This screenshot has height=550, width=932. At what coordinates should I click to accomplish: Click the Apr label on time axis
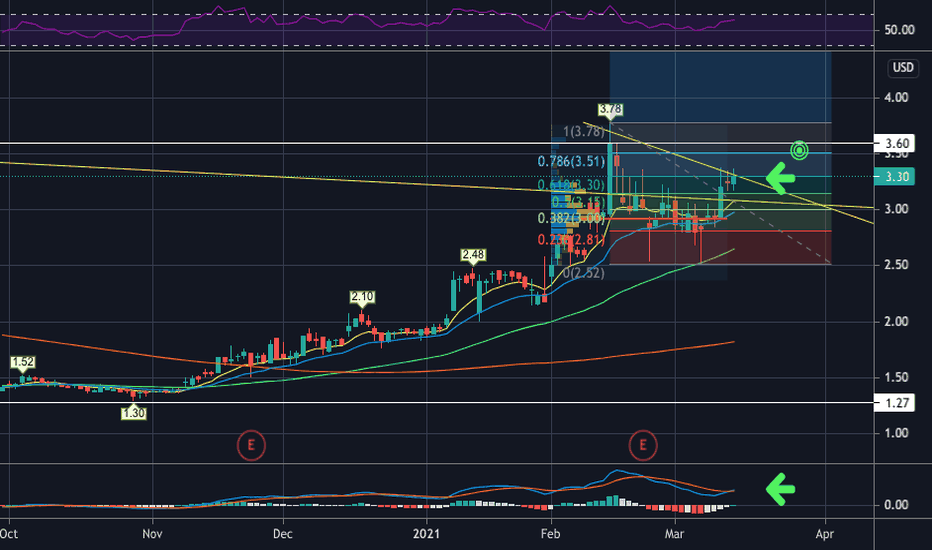point(824,534)
